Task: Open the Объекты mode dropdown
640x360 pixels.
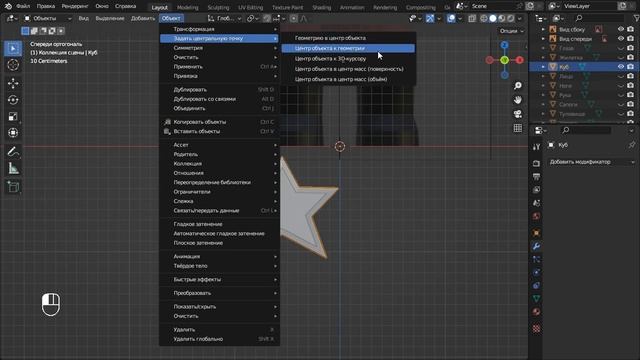Action: point(47,18)
